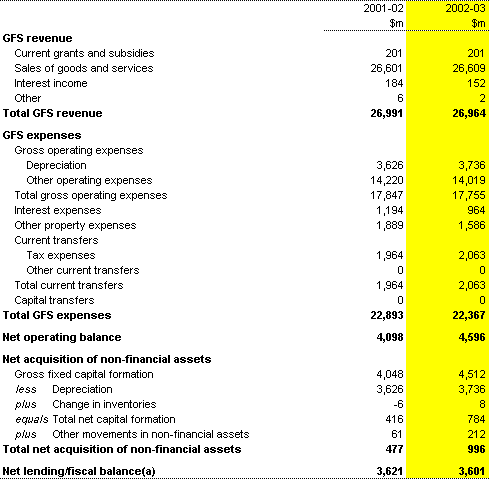Click the 'Change in inventories' label

104,405
